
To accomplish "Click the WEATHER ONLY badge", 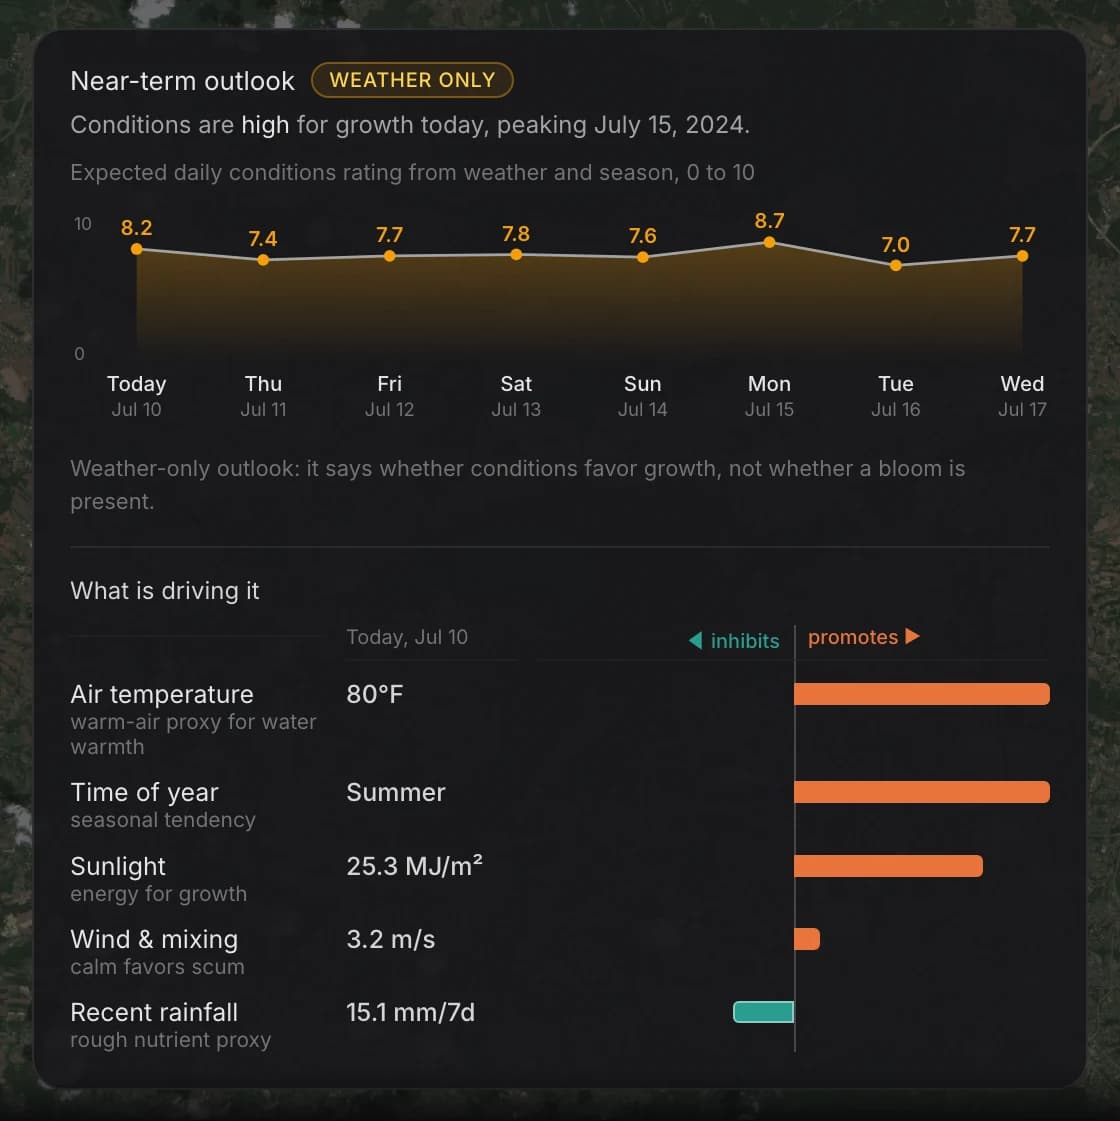I will pos(412,80).
